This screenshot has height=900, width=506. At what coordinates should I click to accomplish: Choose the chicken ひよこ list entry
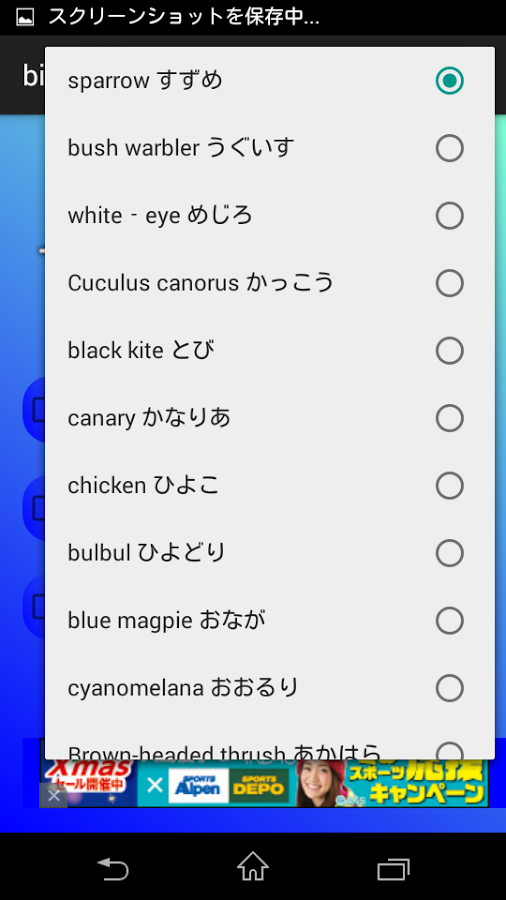click(270, 486)
